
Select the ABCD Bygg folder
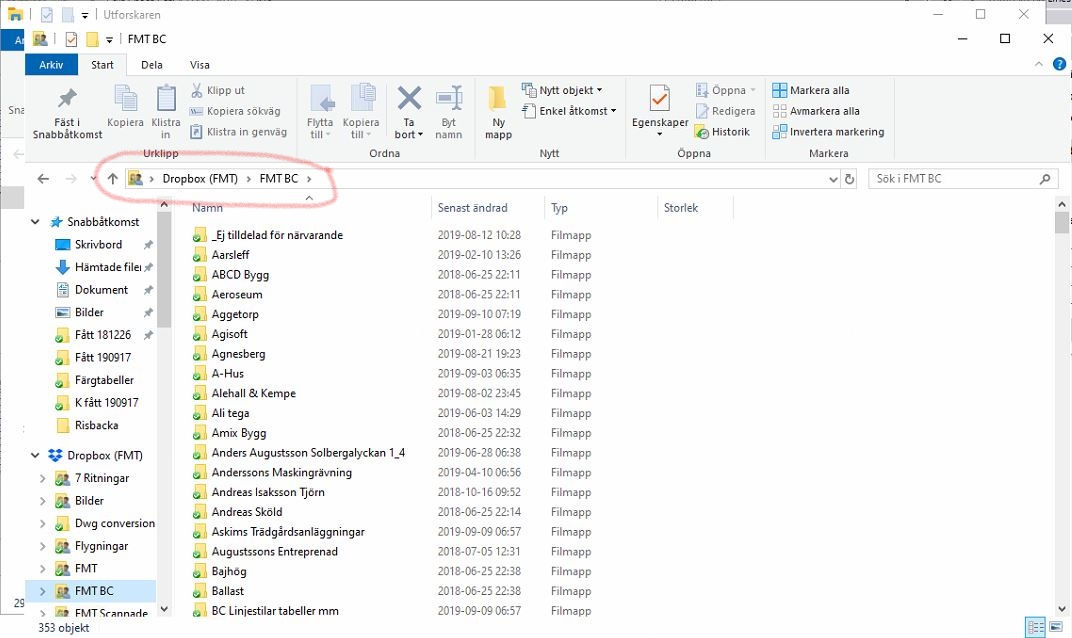pos(240,274)
